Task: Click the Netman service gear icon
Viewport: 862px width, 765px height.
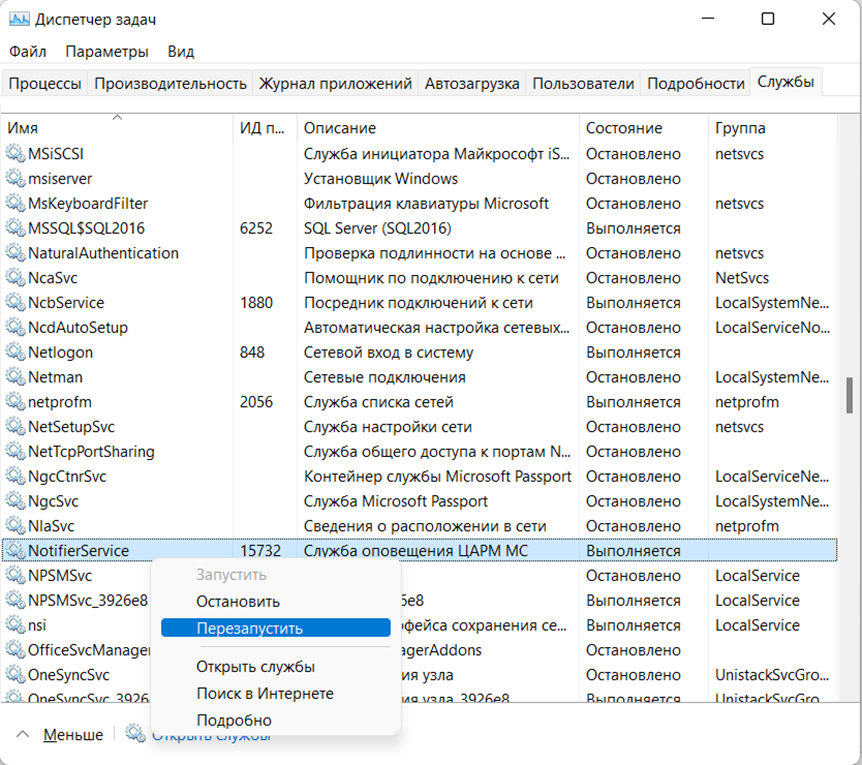Action: [x=15, y=377]
